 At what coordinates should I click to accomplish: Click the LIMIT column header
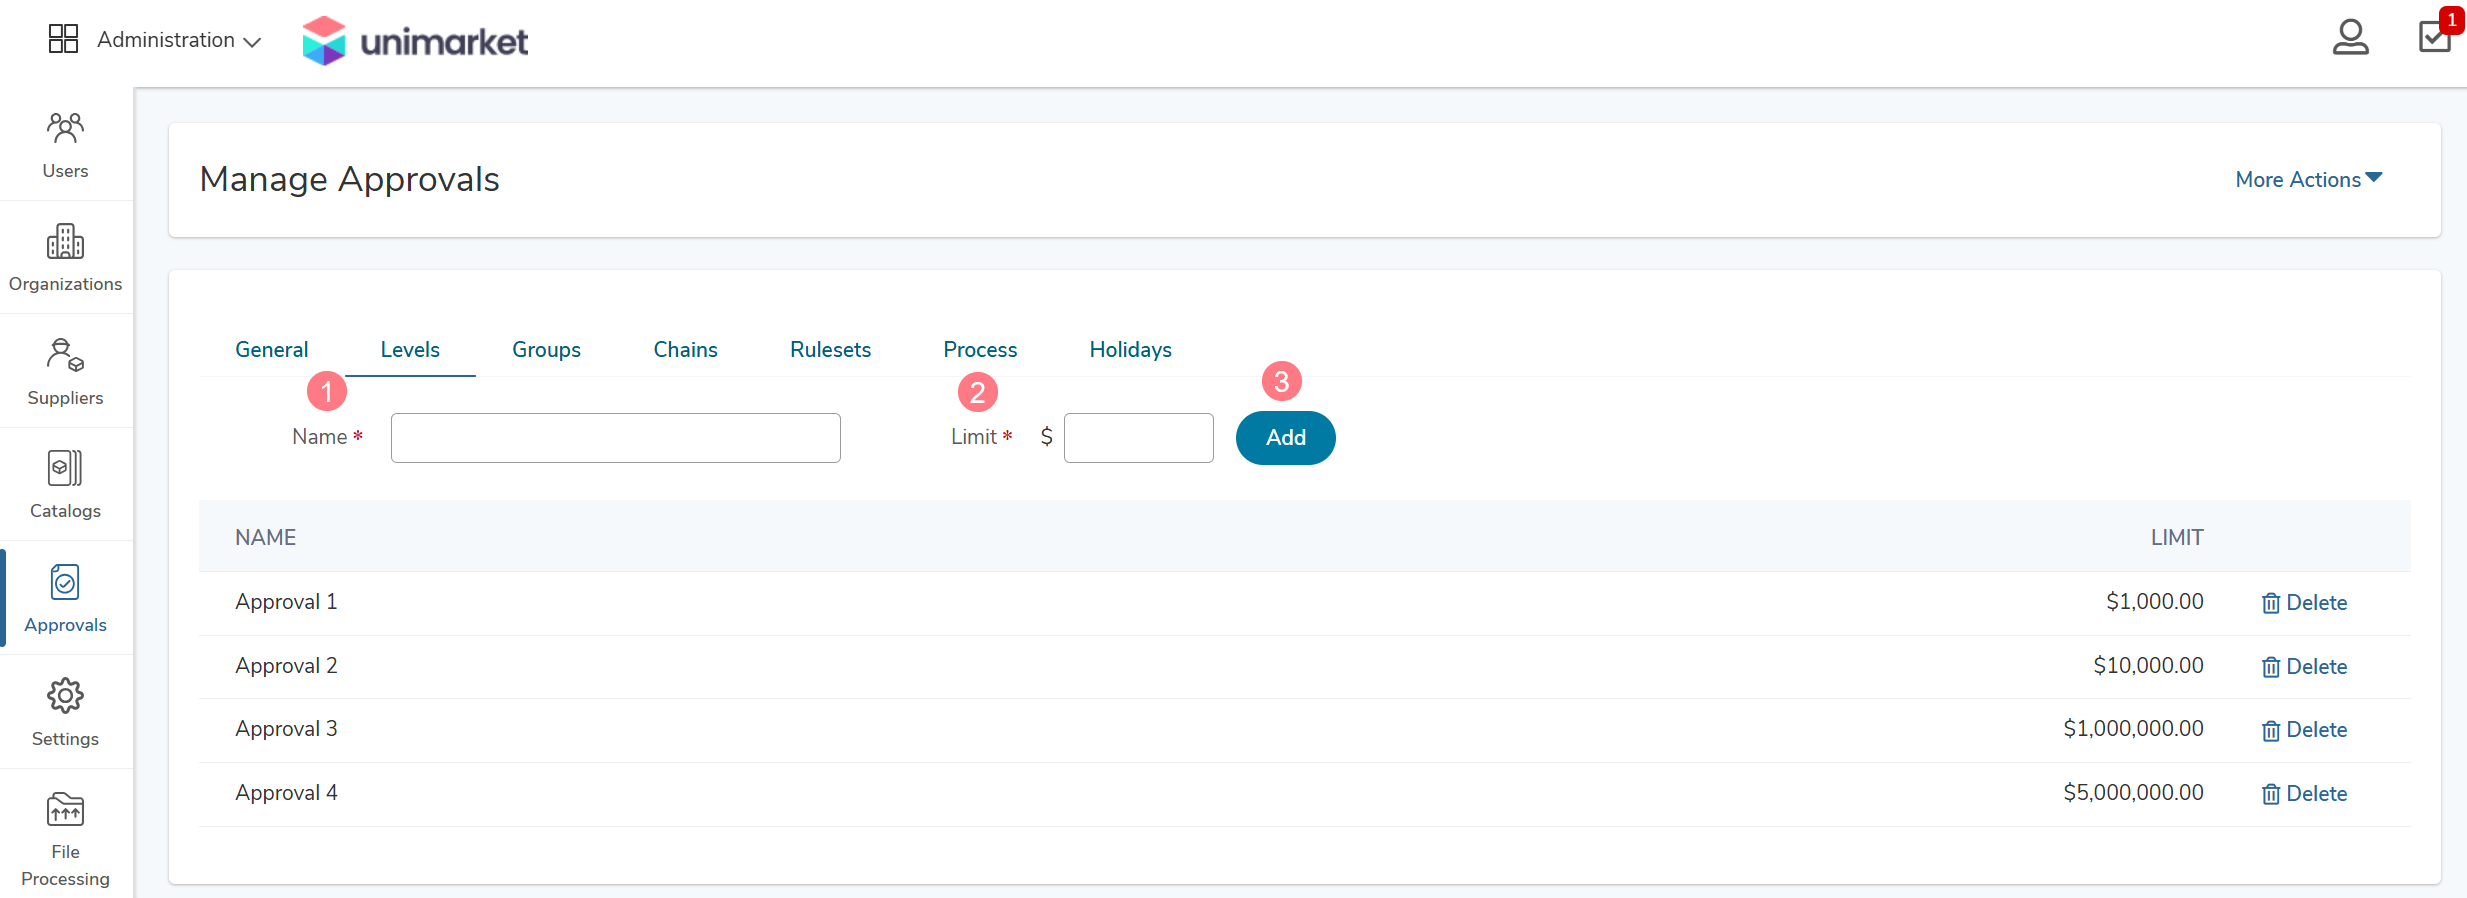(2177, 538)
